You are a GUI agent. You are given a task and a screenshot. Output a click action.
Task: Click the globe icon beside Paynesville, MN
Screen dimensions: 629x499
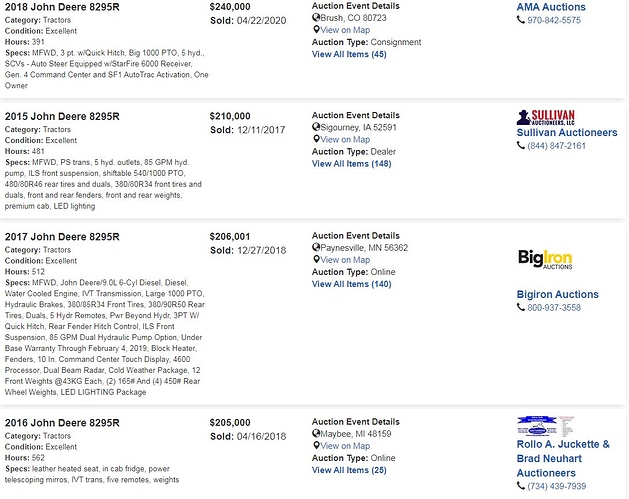316,248
